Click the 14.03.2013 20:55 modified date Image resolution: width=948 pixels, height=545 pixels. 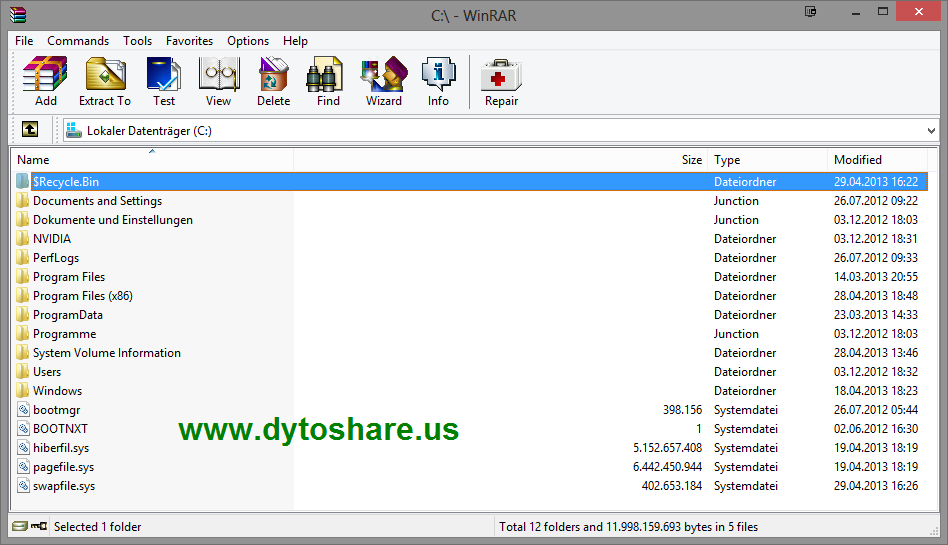[876, 276]
